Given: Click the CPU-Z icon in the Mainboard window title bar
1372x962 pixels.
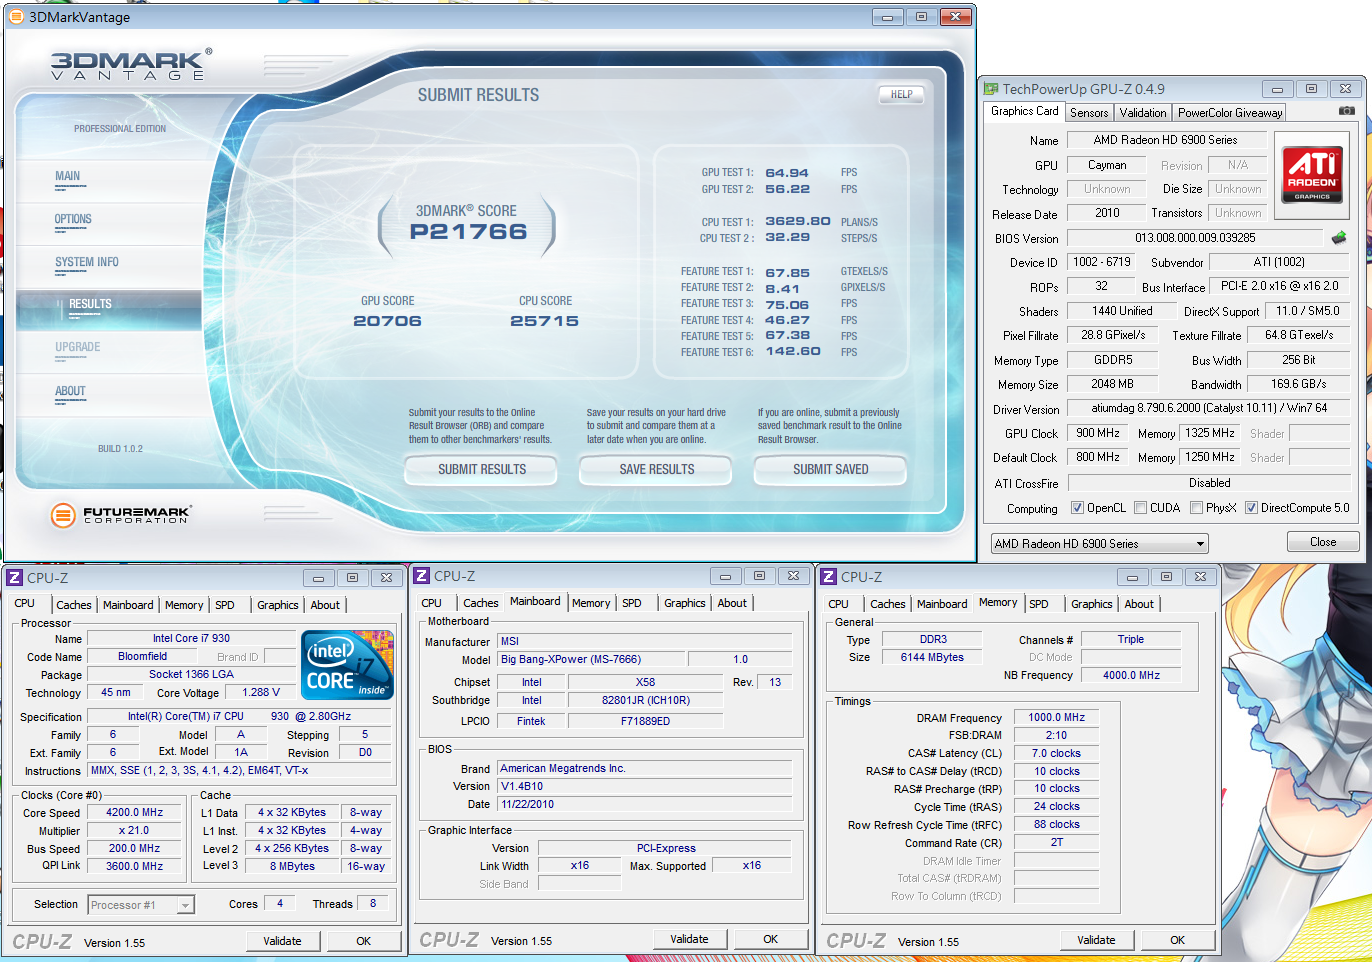Looking at the screenshot, I should pos(422,576).
